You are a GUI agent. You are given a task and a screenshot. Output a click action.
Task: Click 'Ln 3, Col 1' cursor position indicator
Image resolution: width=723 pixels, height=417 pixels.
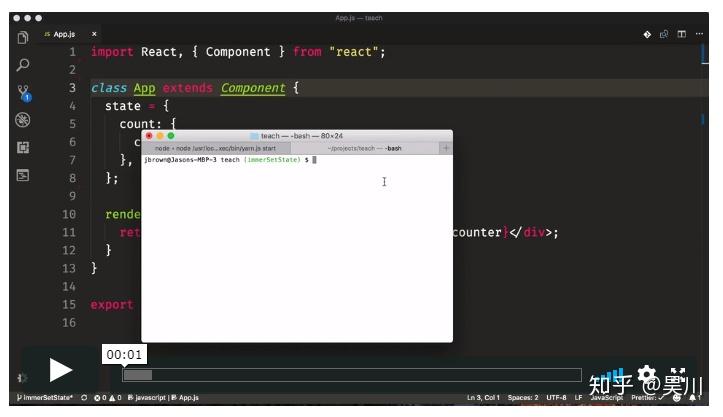point(483,398)
